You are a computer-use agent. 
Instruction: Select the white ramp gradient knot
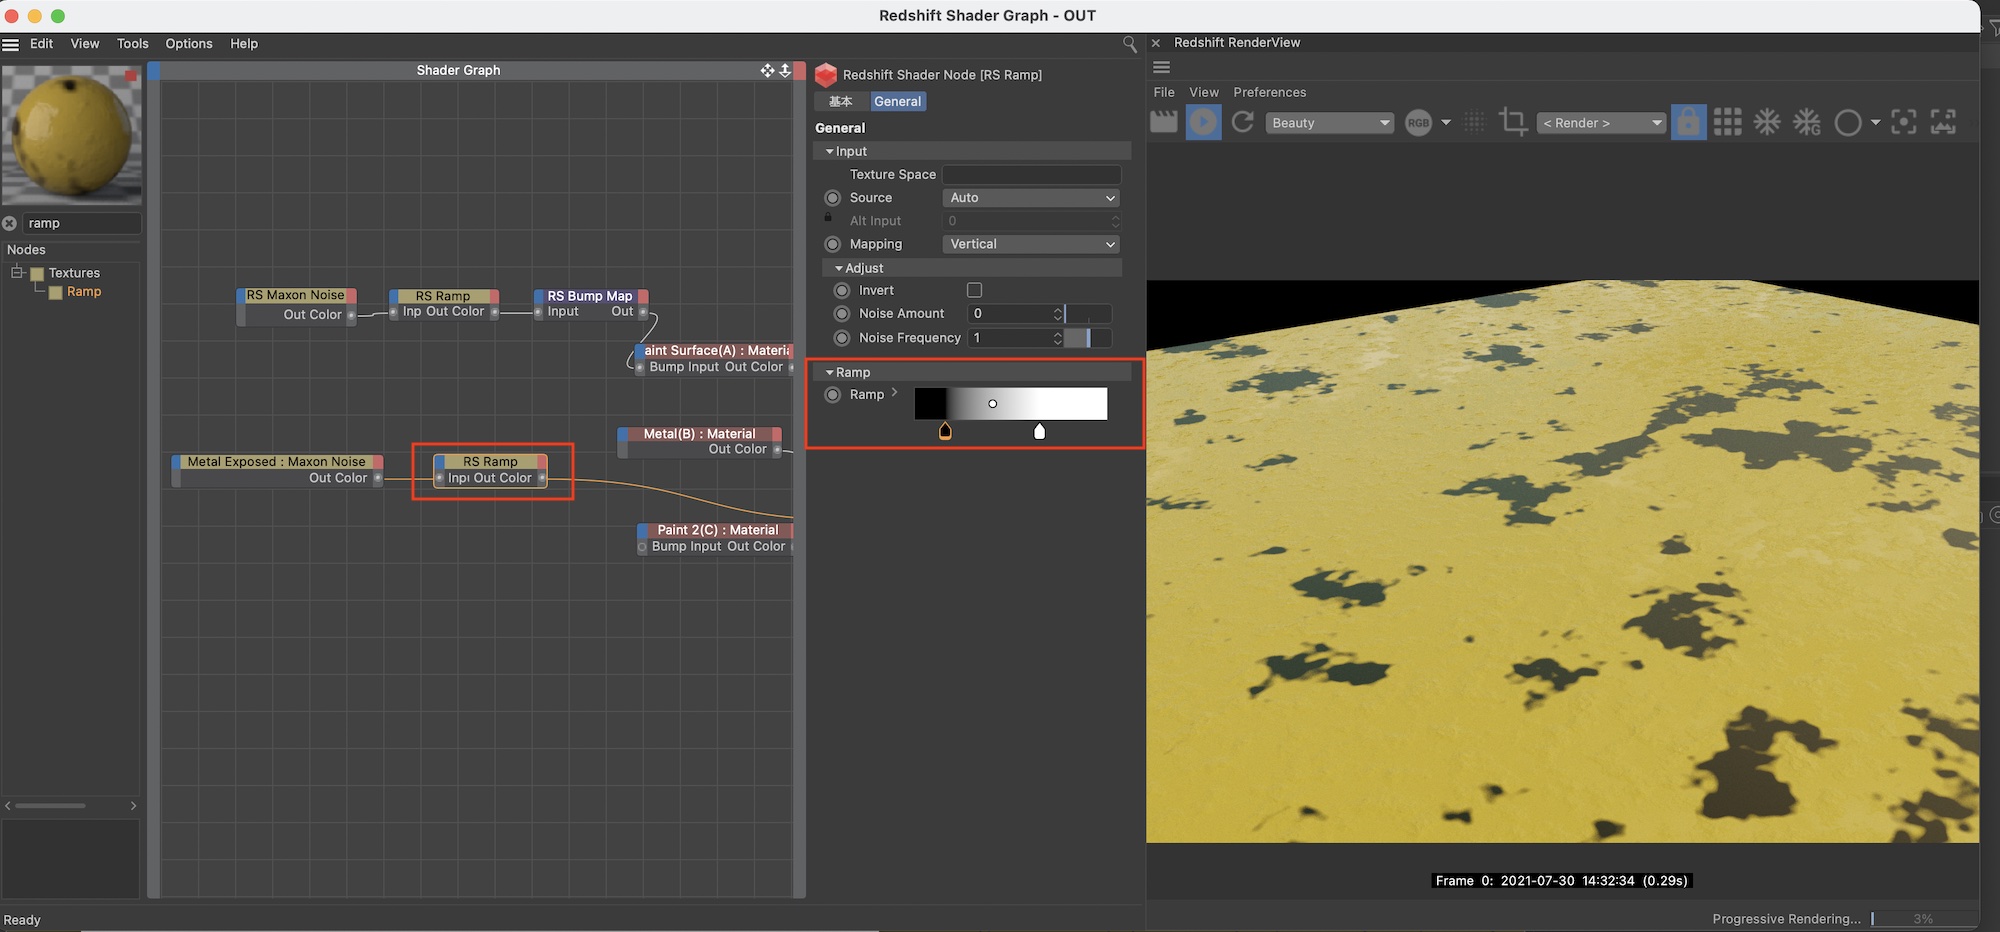click(x=1039, y=431)
